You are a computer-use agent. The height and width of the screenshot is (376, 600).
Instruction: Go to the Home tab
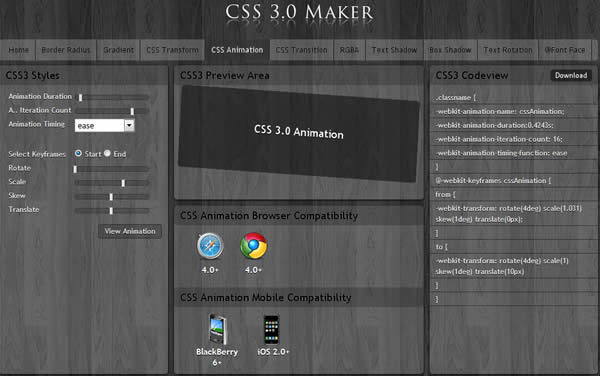point(18,50)
